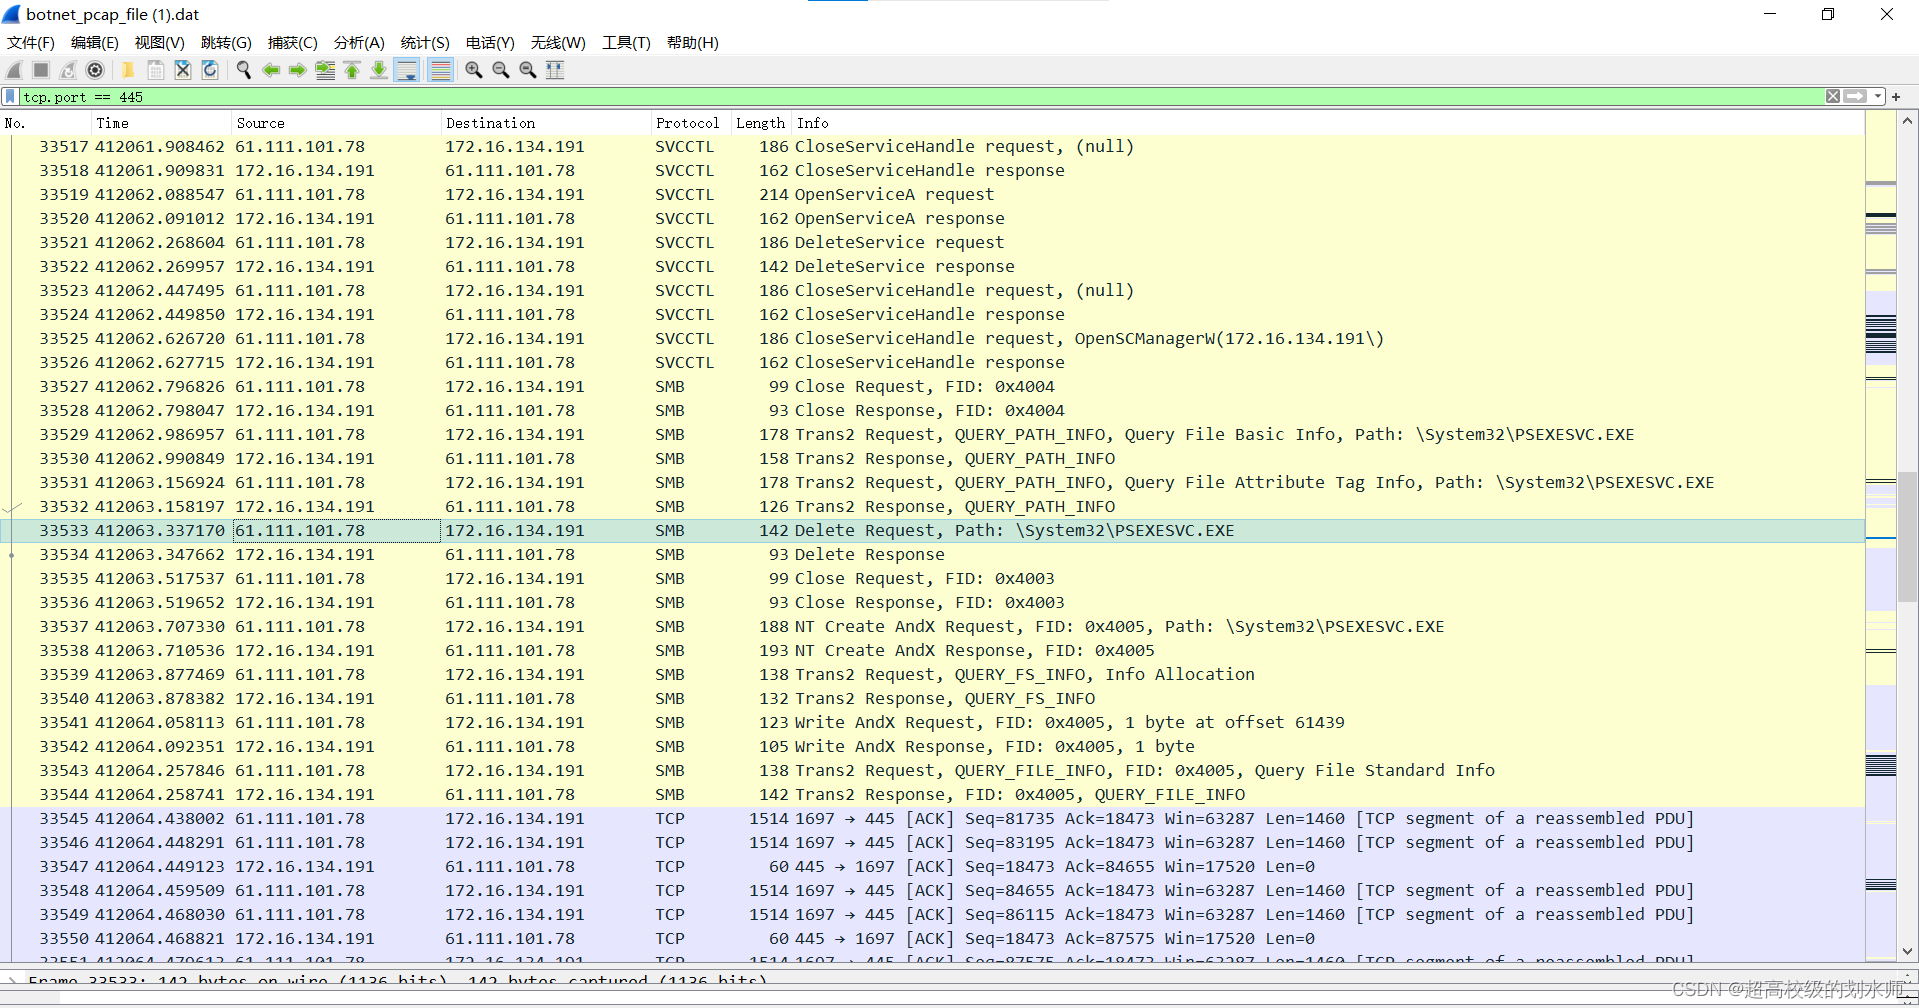1919x1008 pixels.
Task: Open the 工具(T) menu
Action: (x=626, y=43)
